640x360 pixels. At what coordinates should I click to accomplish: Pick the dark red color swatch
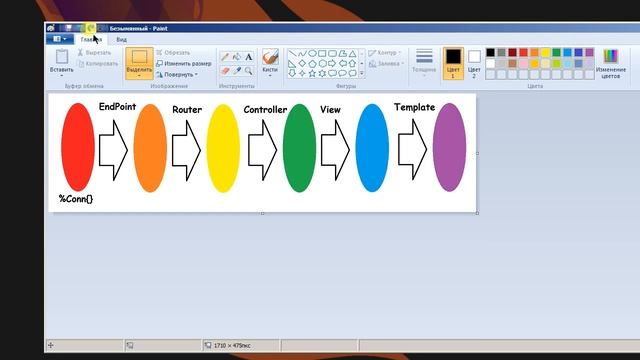pos(513,52)
